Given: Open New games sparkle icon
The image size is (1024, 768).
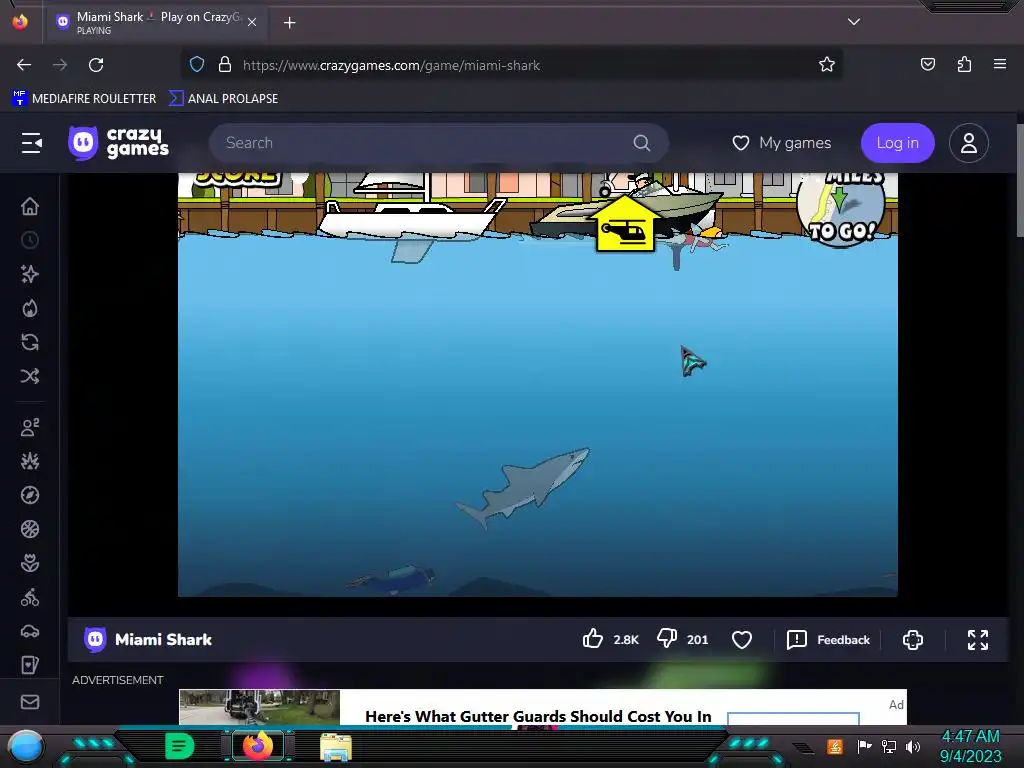Looking at the screenshot, I should (x=30, y=274).
